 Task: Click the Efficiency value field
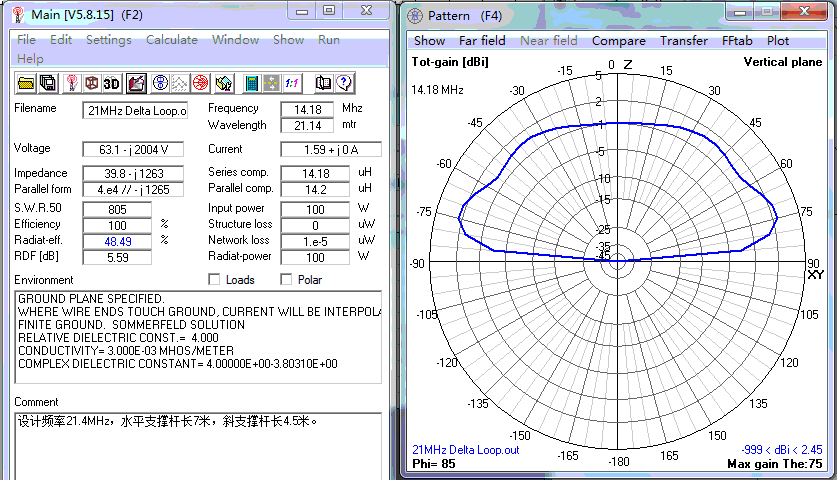click(117, 225)
